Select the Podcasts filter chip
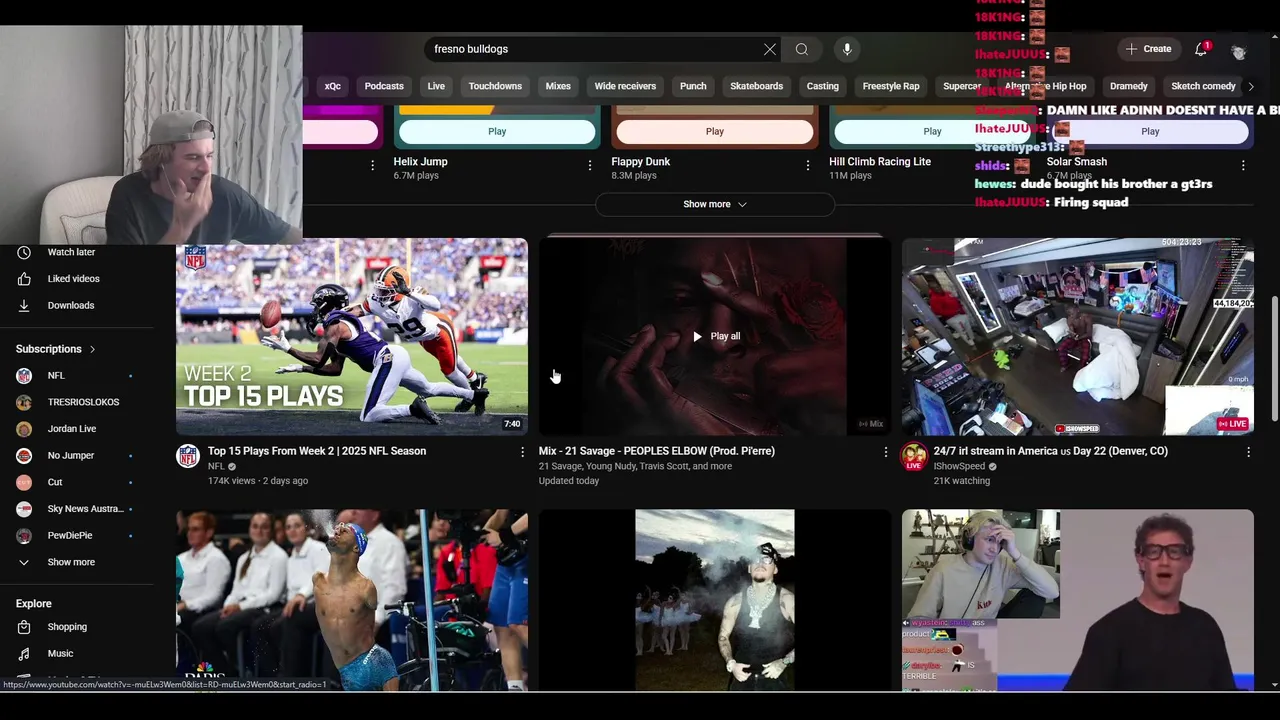 click(x=384, y=86)
